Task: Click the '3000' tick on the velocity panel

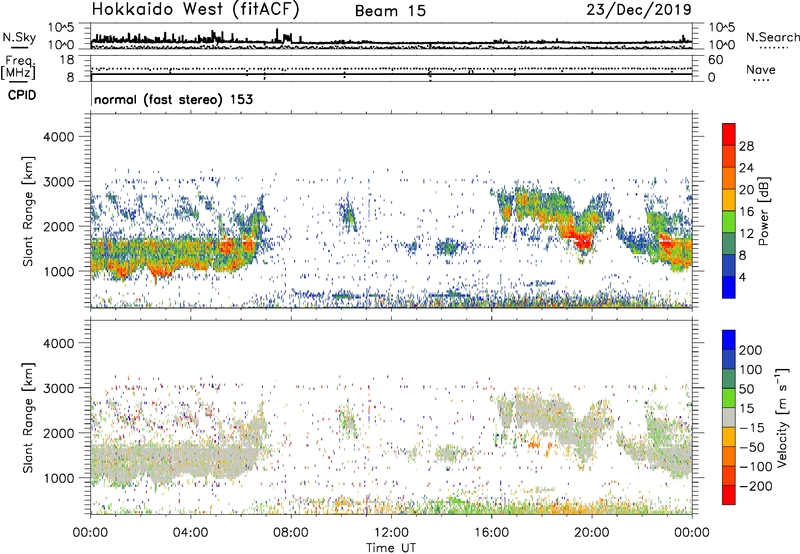Action: click(58, 388)
